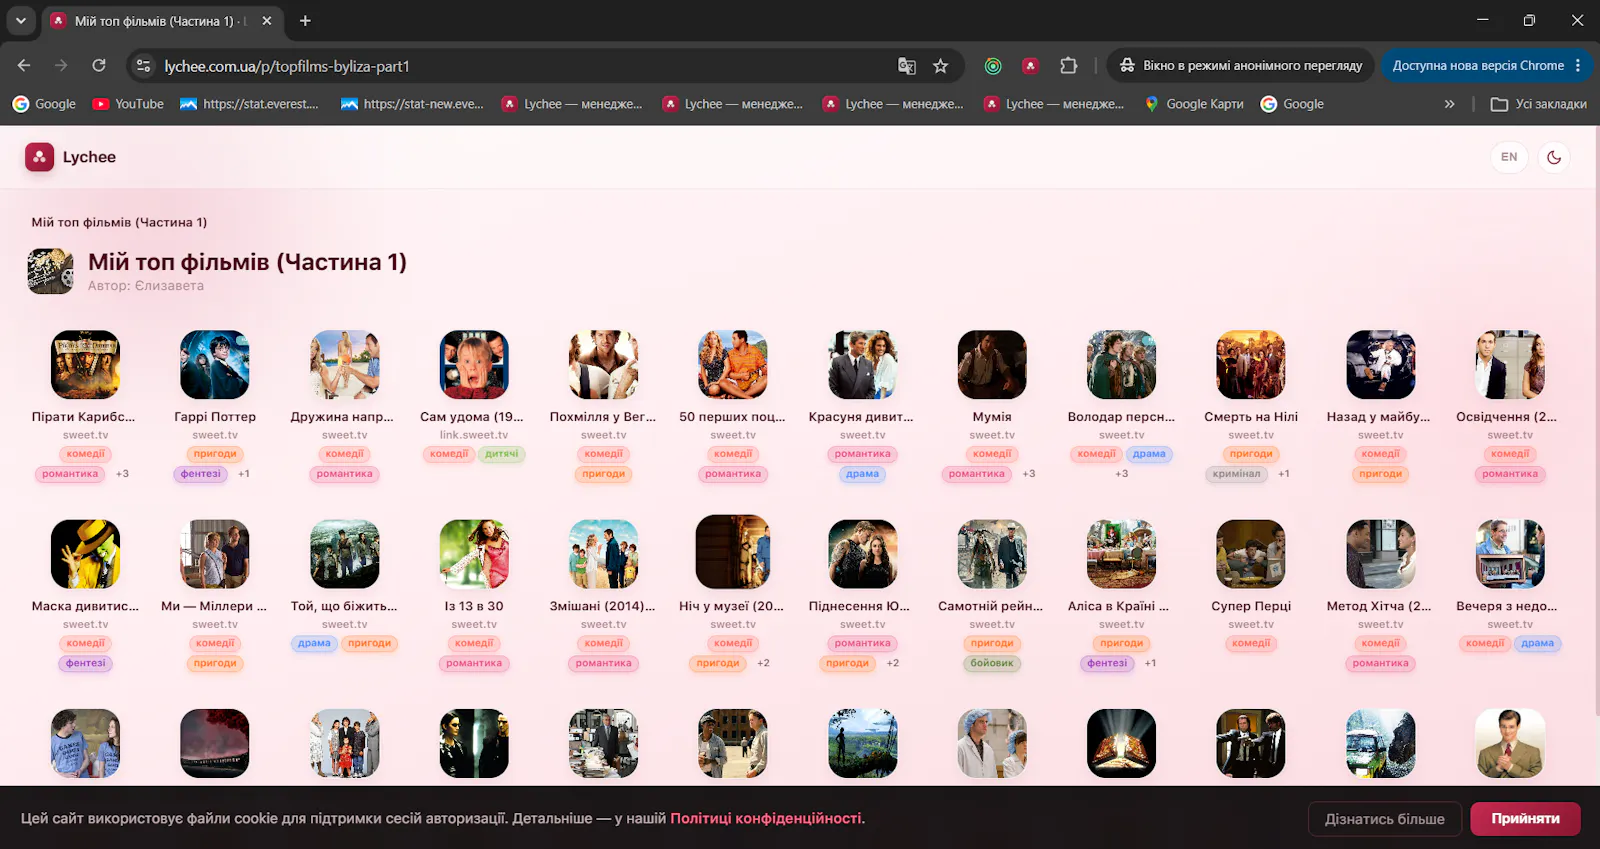Screen dimensions: 1600x849
Task: Click the фентезі tag on Гаррі Поттер
Action: tap(201, 474)
